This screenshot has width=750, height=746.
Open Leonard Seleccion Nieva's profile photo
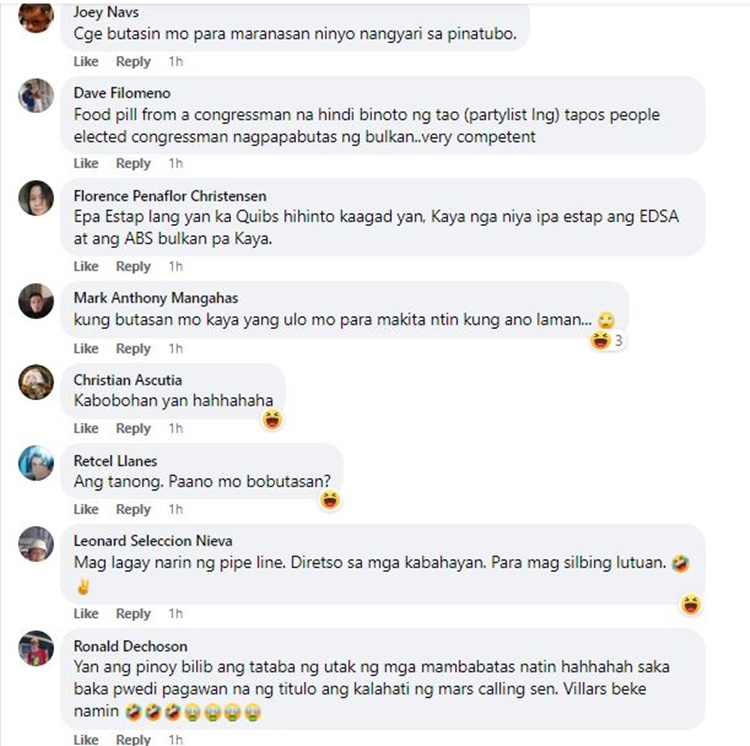point(36,544)
